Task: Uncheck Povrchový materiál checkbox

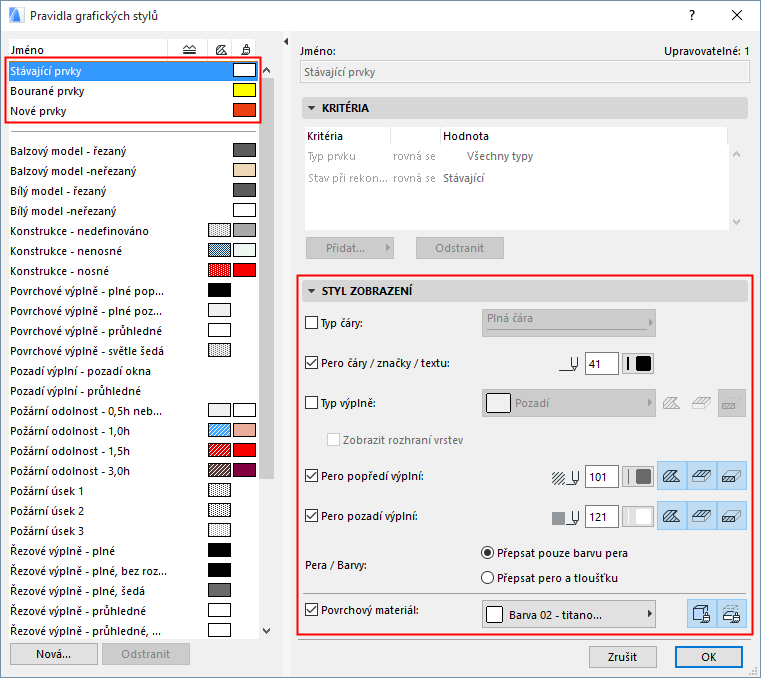Action: point(311,610)
